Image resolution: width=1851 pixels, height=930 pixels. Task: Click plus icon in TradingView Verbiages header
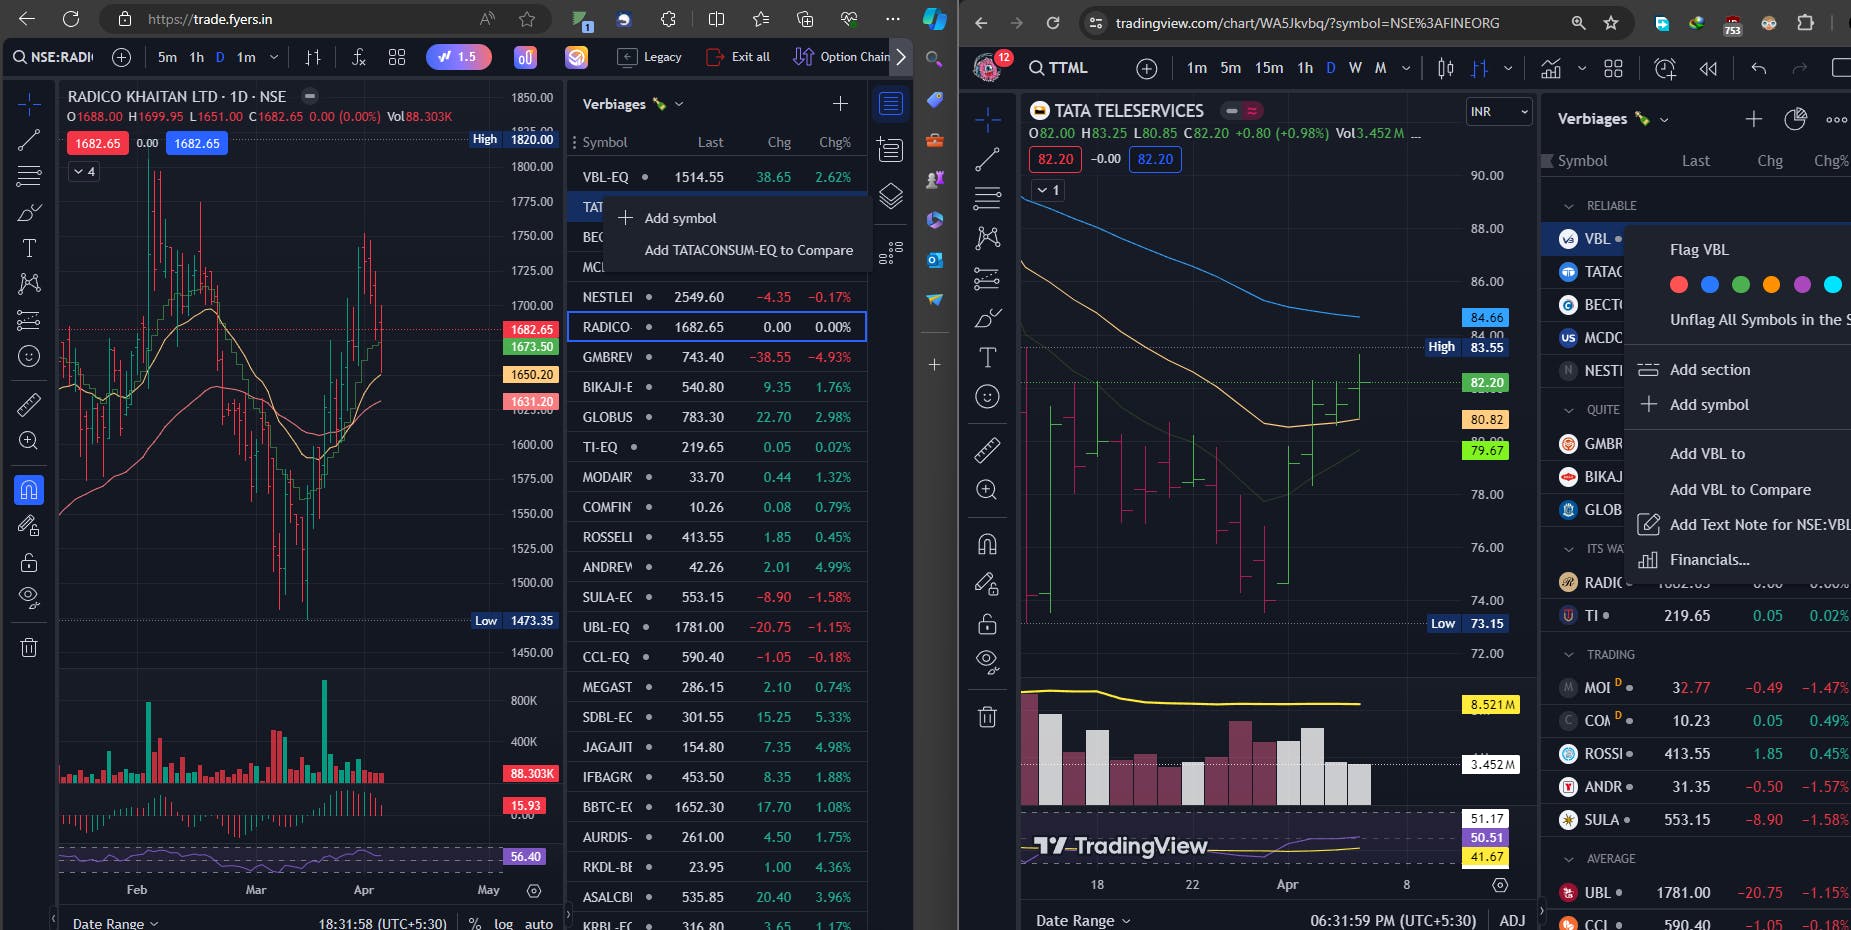tap(1753, 119)
